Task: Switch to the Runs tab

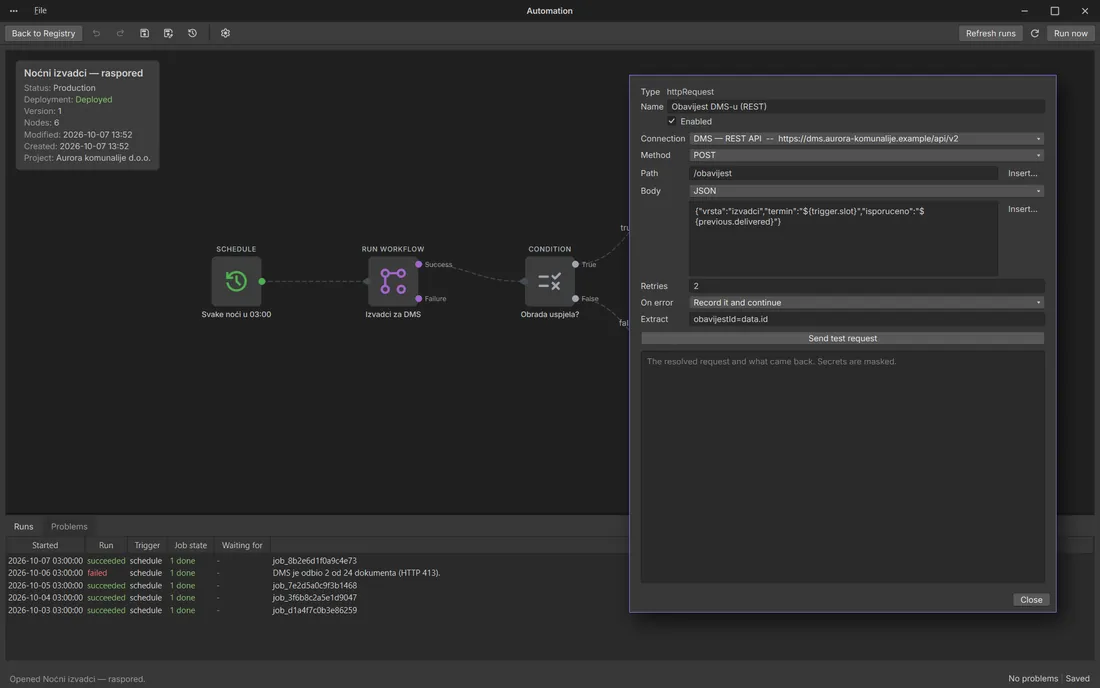Action: pyautogui.click(x=23, y=527)
